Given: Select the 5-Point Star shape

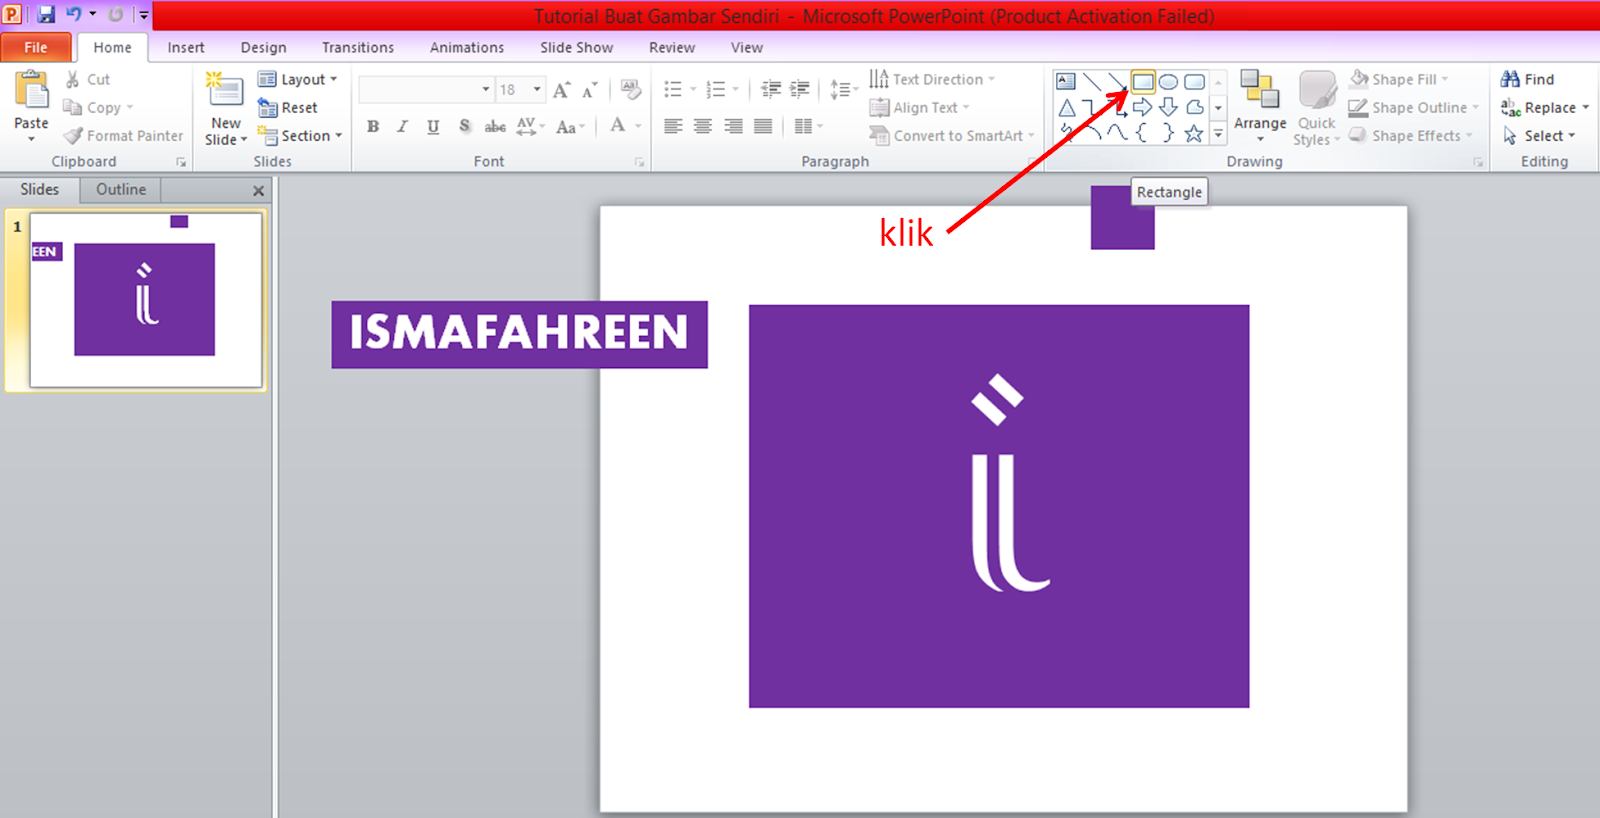Looking at the screenshot, I should coord(1194,133).
